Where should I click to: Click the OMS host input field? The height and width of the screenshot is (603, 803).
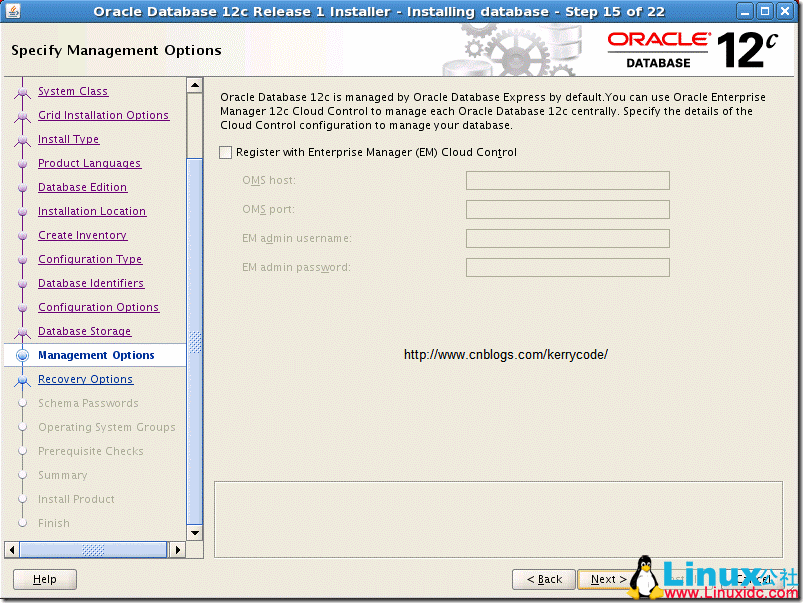(x=566, y=180)
